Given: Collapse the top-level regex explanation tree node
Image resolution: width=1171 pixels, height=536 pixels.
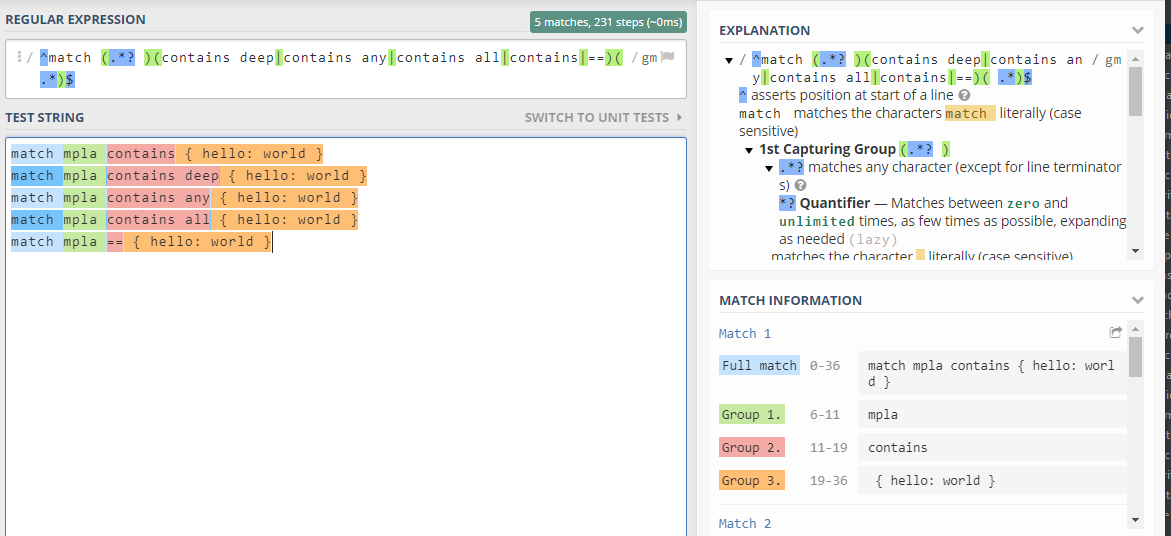Looking at the screenshot, I should tap(729, 60).
